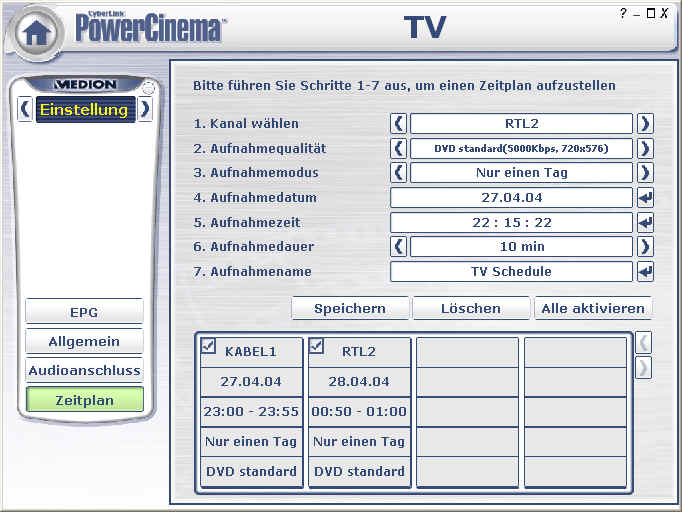682x512 pixels.
Task: Show previous page of schedule list
Action: coord(643,343)
